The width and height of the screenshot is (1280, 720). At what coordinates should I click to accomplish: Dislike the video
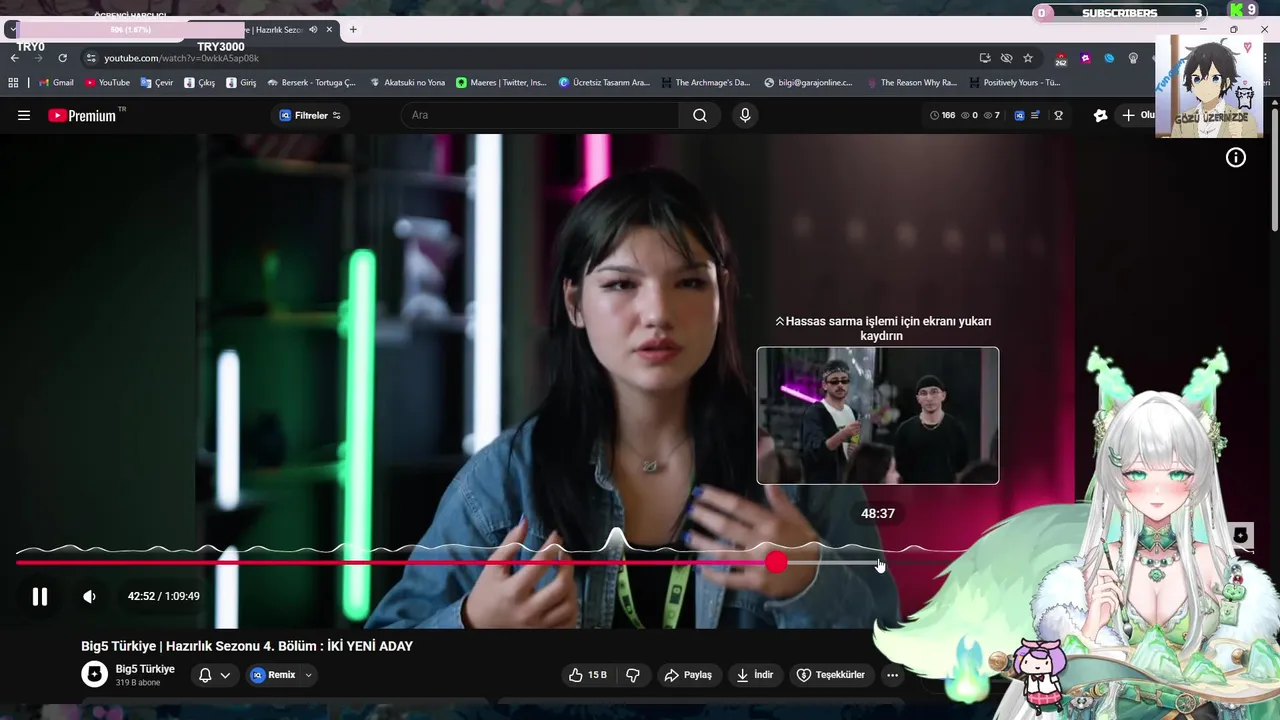click(633, 675)
